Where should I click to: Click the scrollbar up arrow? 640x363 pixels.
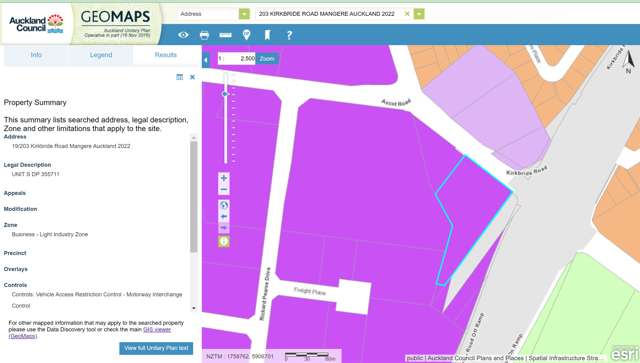point(194,138)
